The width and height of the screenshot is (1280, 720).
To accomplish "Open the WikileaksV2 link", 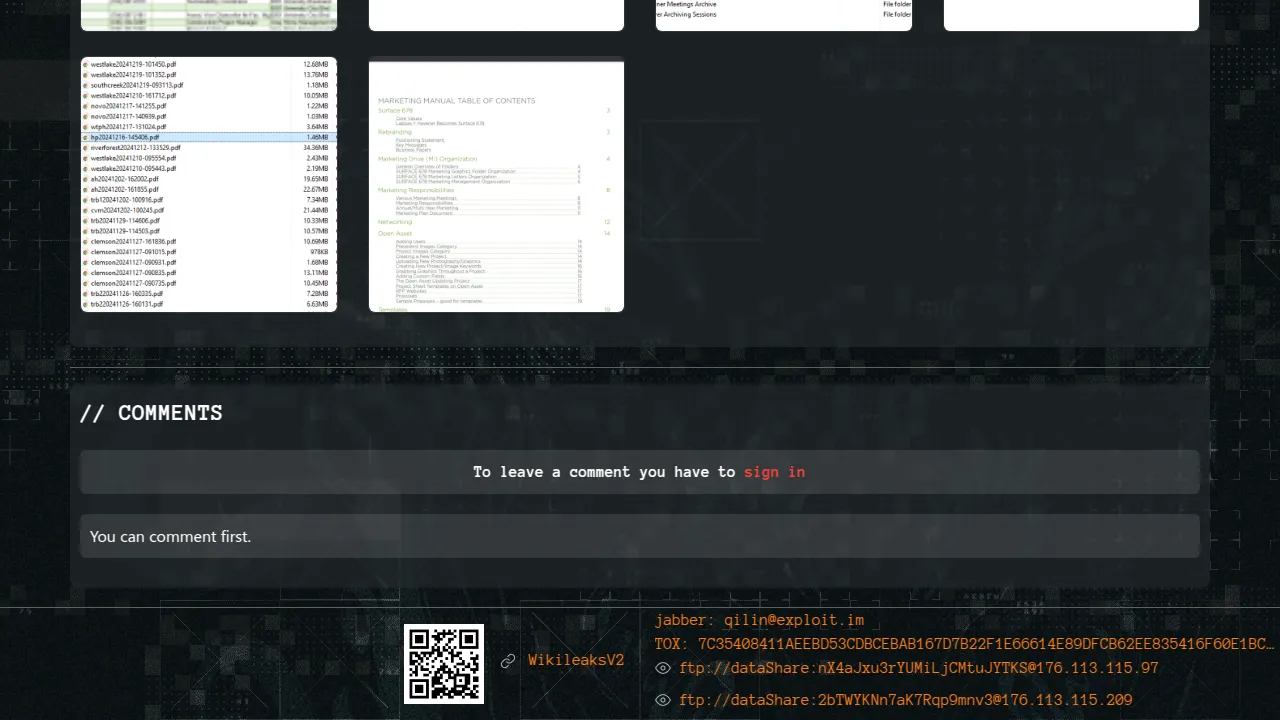I will 576,661.
